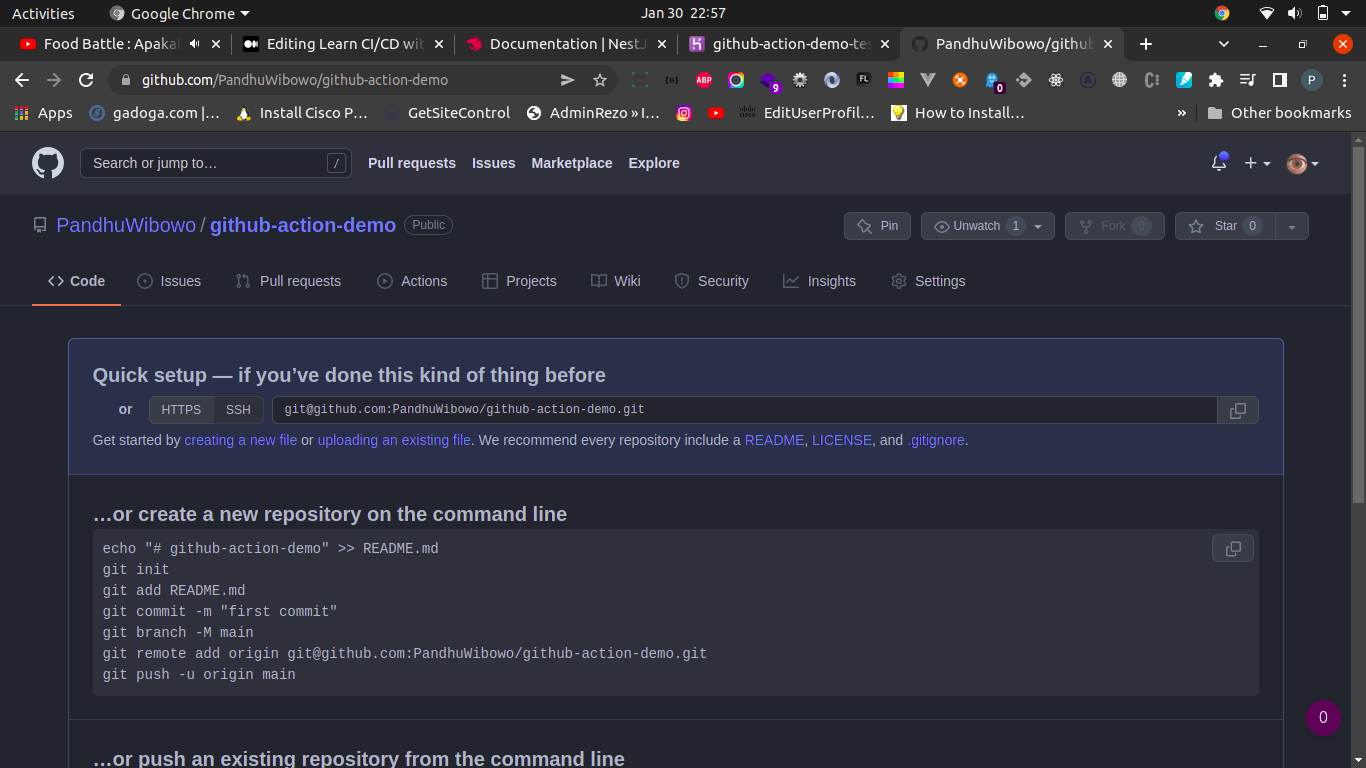This screenshot has height=768, width=1366.
Task: Copy the new repository command block
Action: [1233, 548]
